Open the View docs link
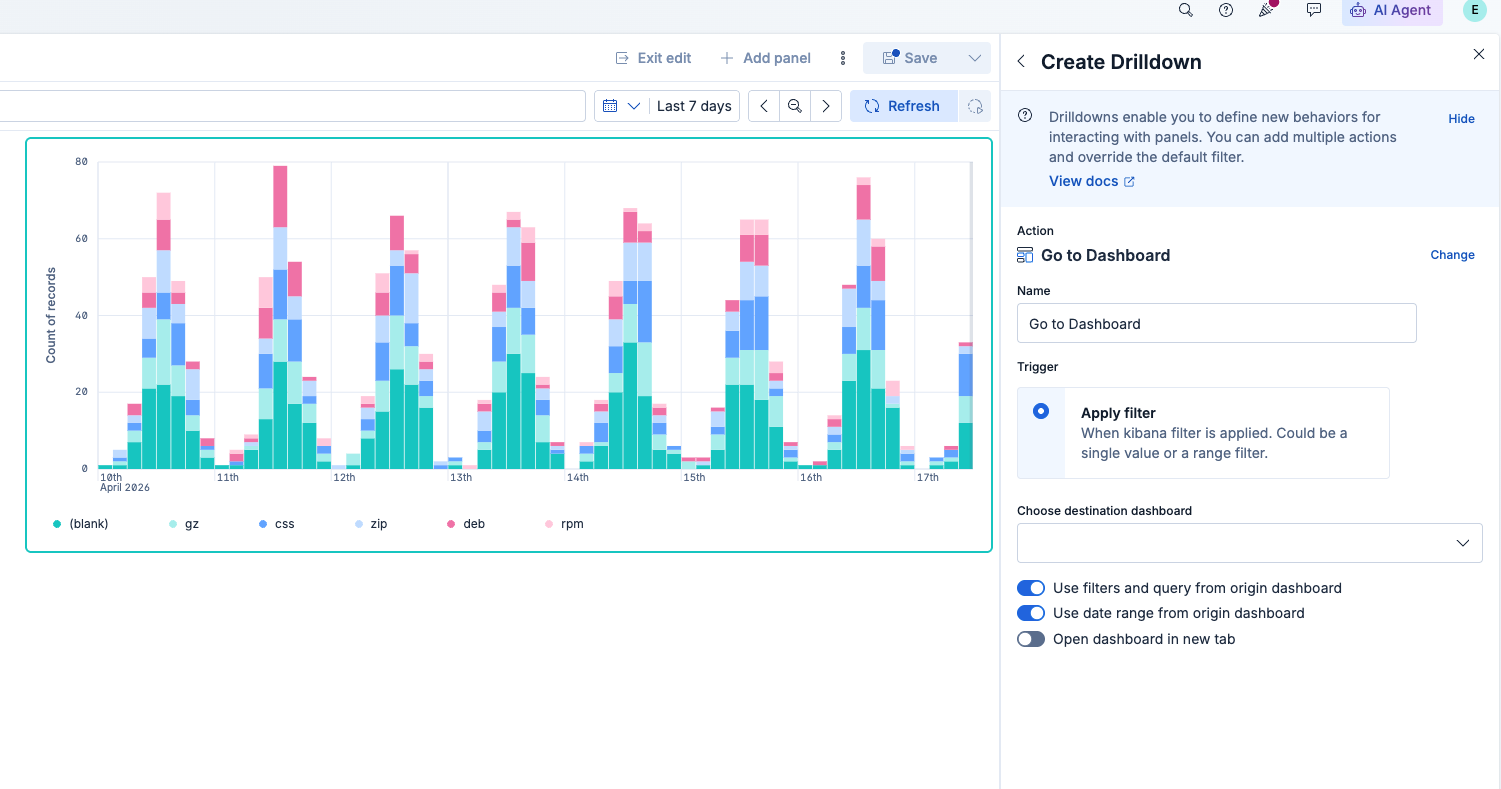Viewport: 1501px width, 789px height. click(x=1091, y=181)
